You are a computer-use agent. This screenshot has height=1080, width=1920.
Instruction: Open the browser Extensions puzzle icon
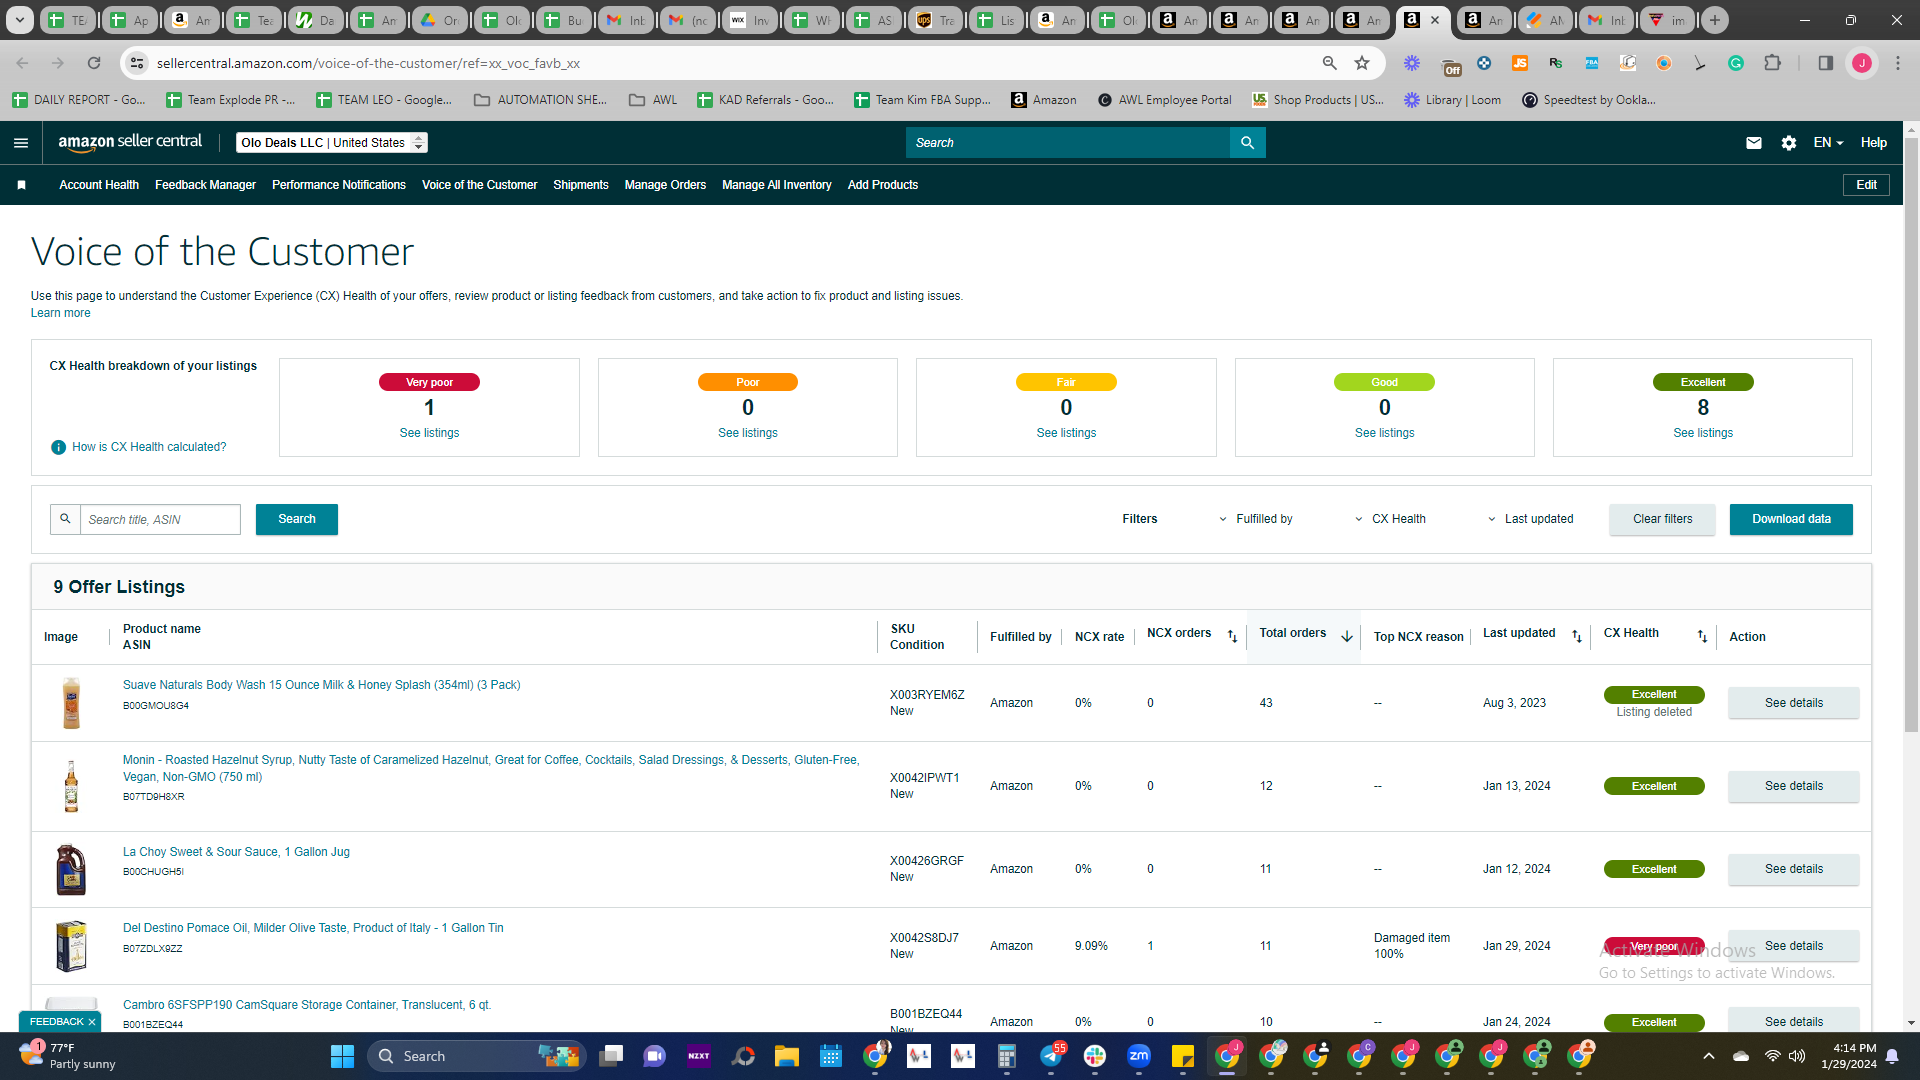pos(1772,63)
